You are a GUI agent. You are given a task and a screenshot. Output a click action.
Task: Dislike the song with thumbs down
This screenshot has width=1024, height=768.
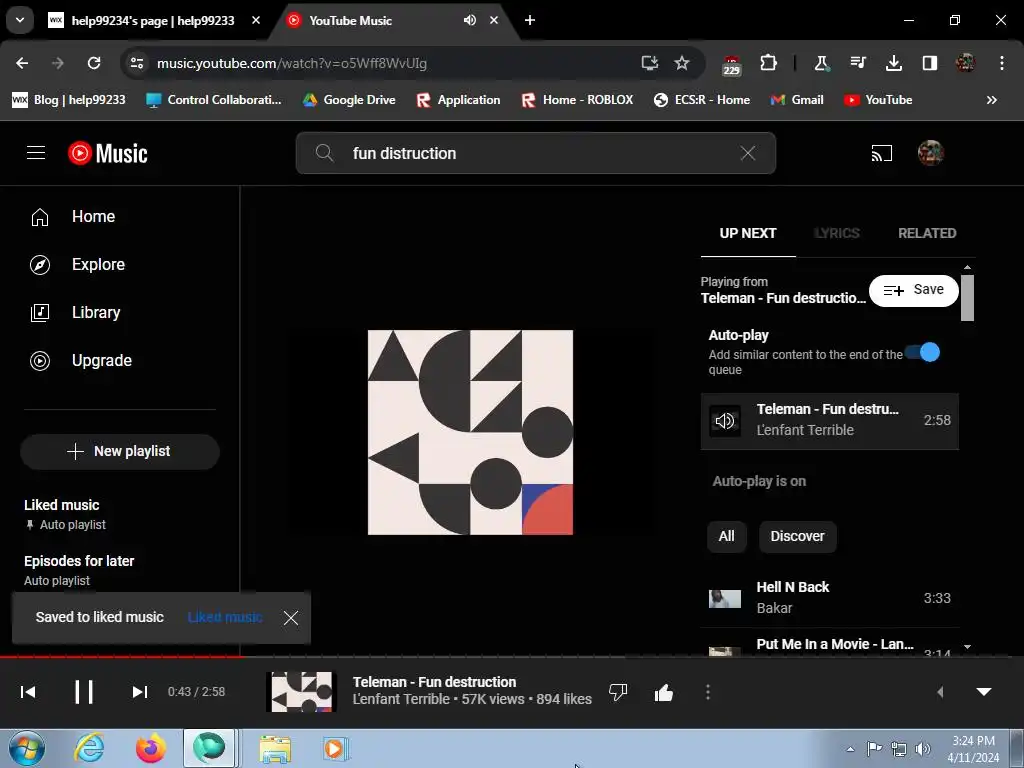click(618, 692)
